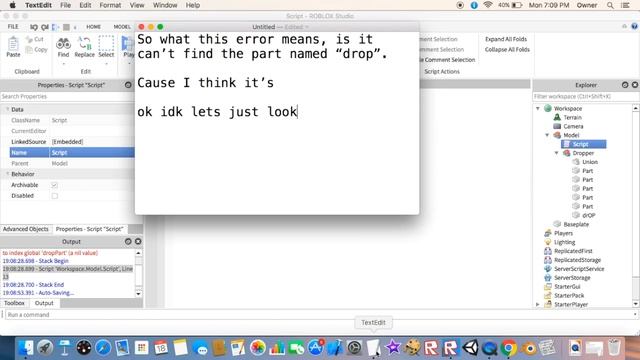Click the Paste icon in Clipboard group
640x360 pixels.
point(13,44)
